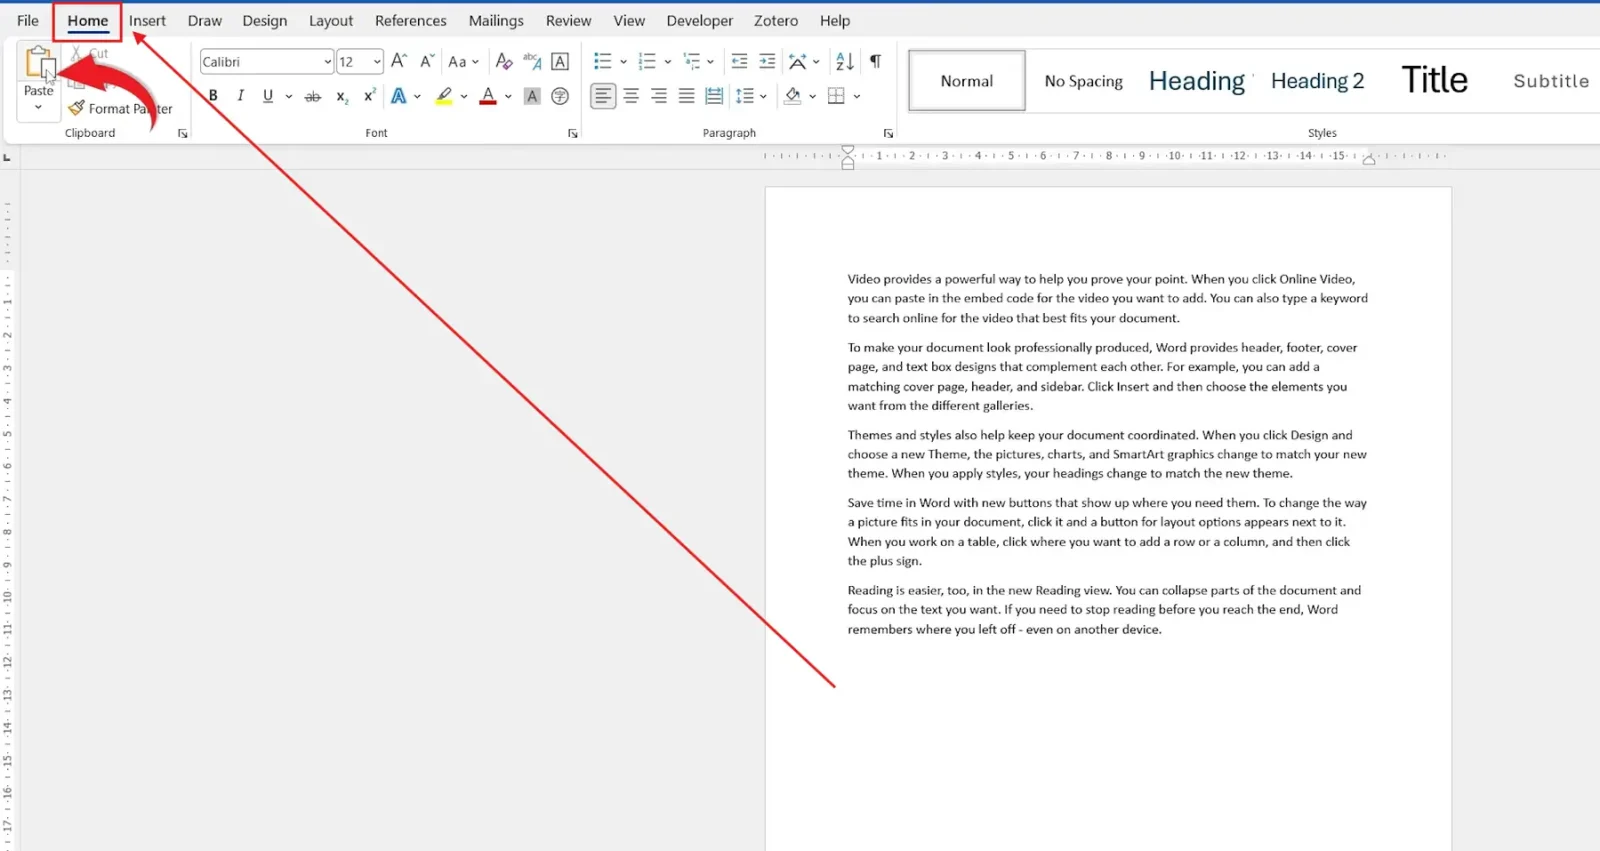1600x851 pixels.
Task: Select the Format Painter tool
Action: click(x=120, y=108)
